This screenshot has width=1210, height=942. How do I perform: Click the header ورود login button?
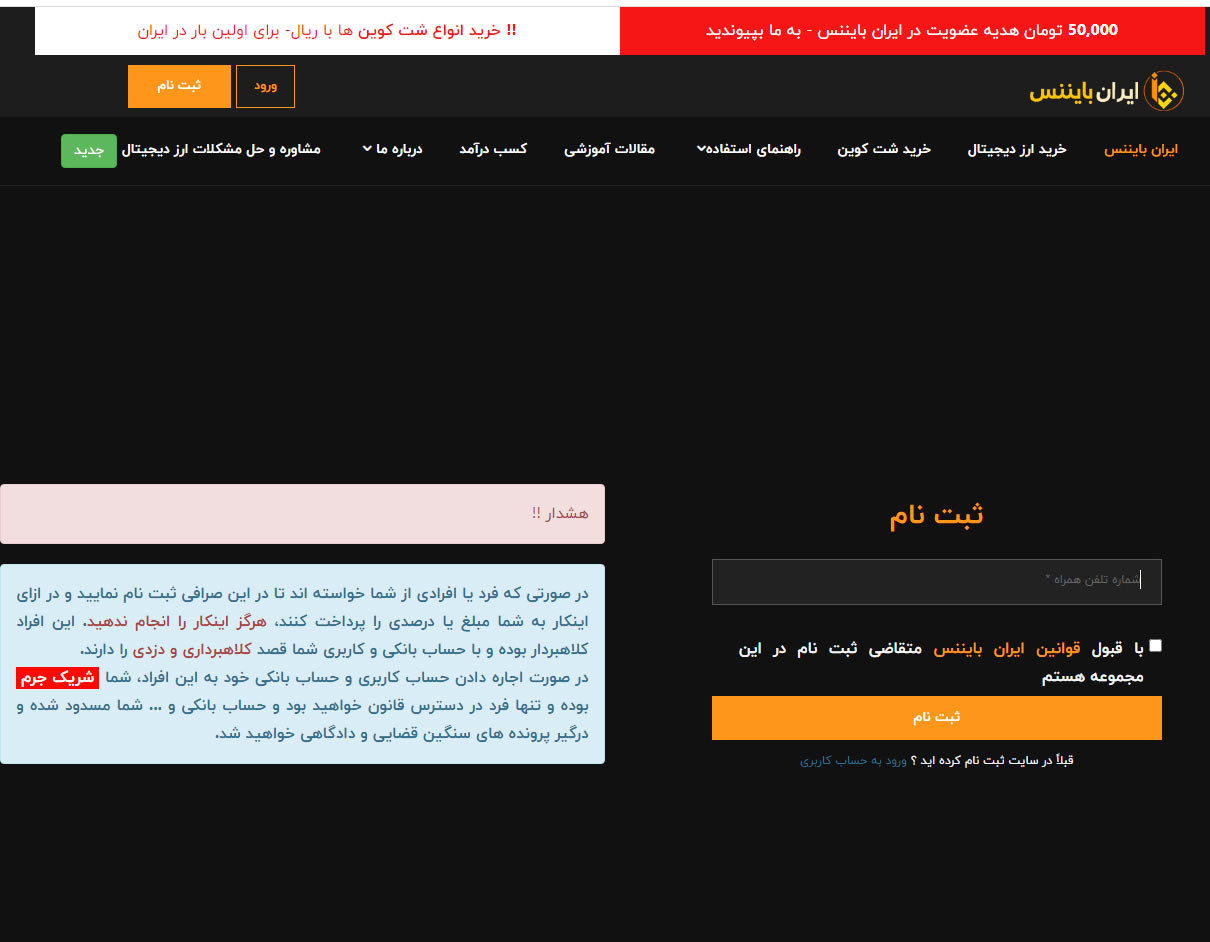point(265,86)
